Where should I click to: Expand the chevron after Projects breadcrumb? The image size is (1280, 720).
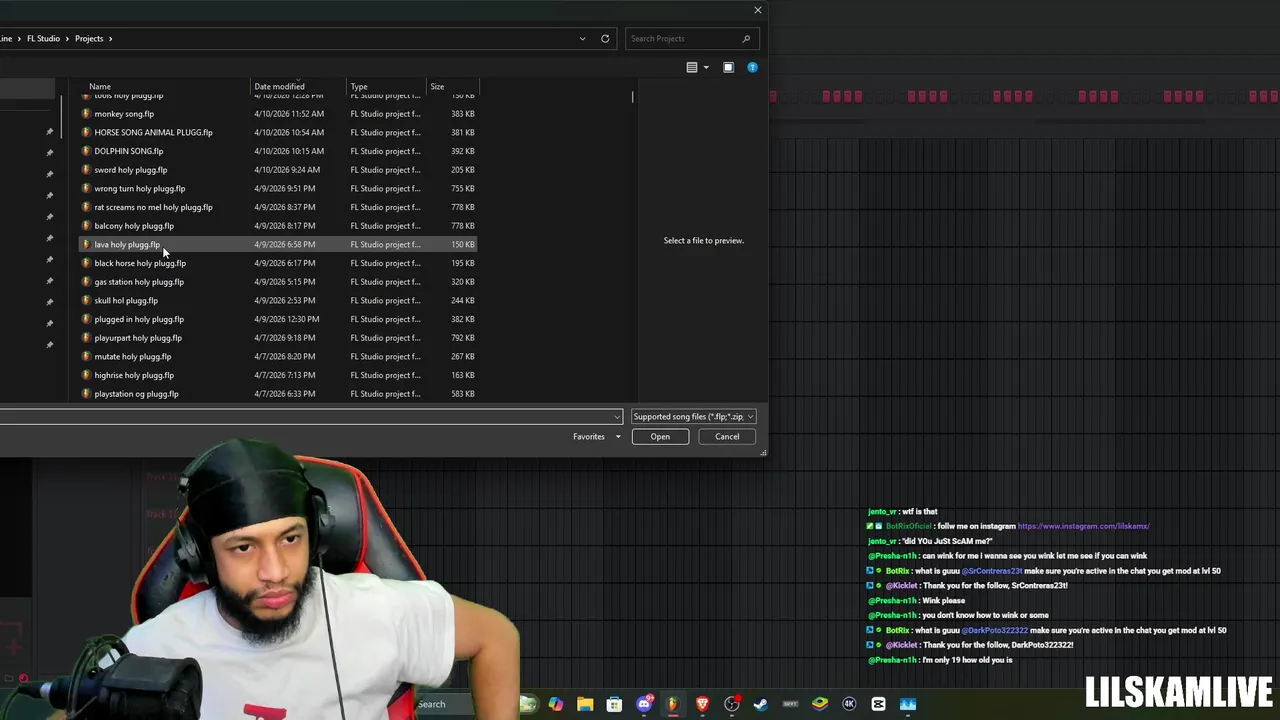coord(111,39)
